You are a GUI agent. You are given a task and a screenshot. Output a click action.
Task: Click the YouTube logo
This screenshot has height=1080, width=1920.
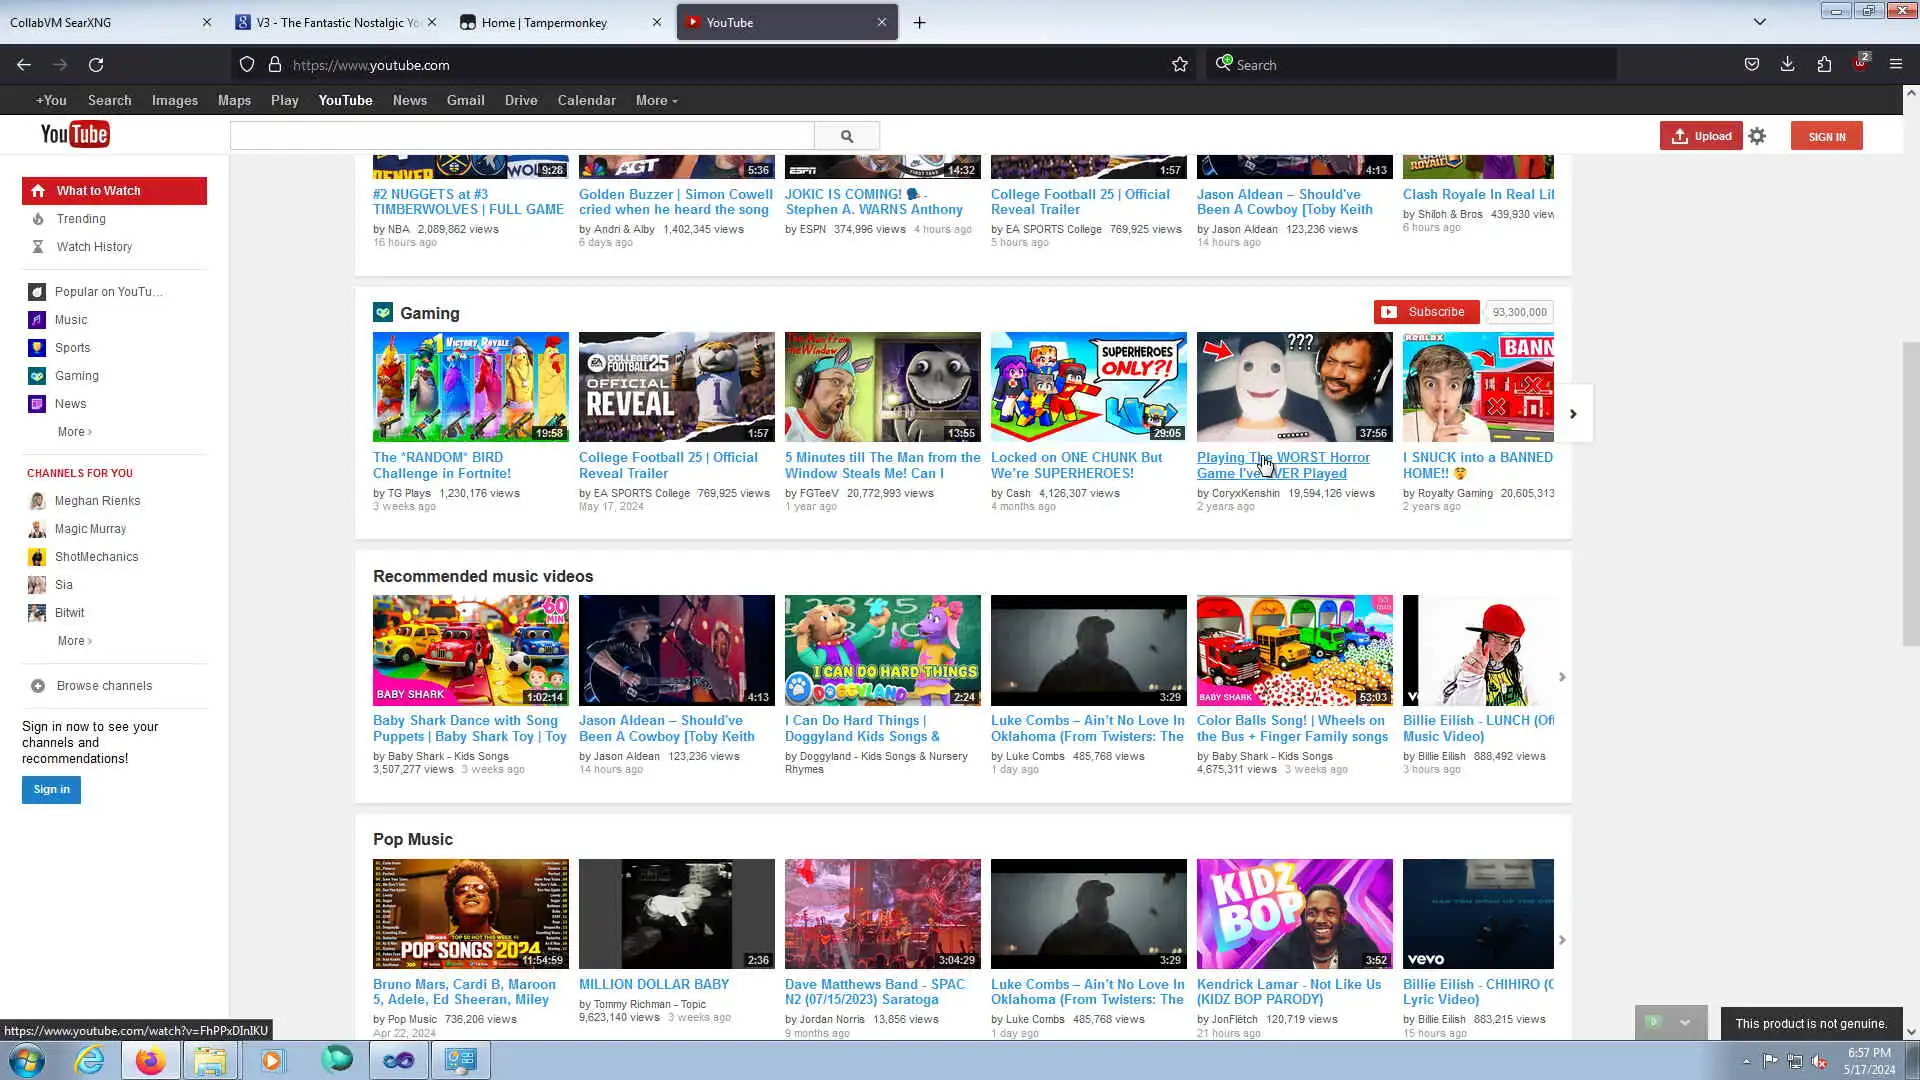click(75, 134)
